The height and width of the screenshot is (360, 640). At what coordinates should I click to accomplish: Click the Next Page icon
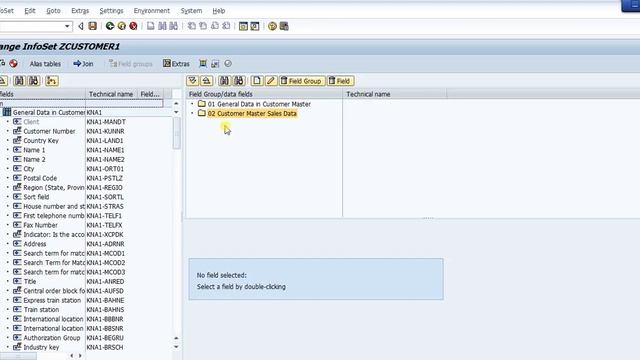[x=215, y=26]
